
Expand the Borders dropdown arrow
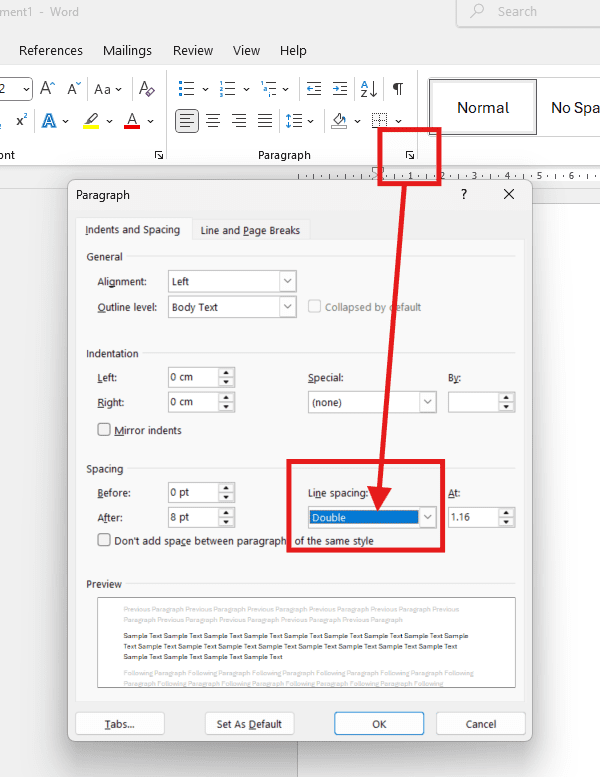click(398, 121)
